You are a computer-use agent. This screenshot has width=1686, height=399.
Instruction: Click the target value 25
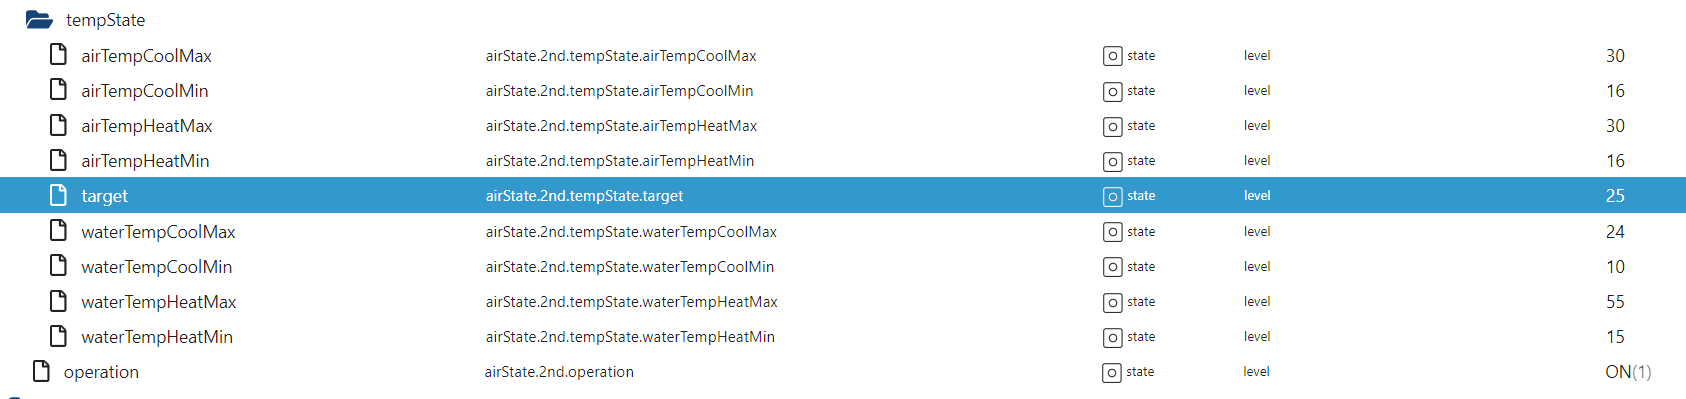pyautogui.click(x=1615, y=196)
